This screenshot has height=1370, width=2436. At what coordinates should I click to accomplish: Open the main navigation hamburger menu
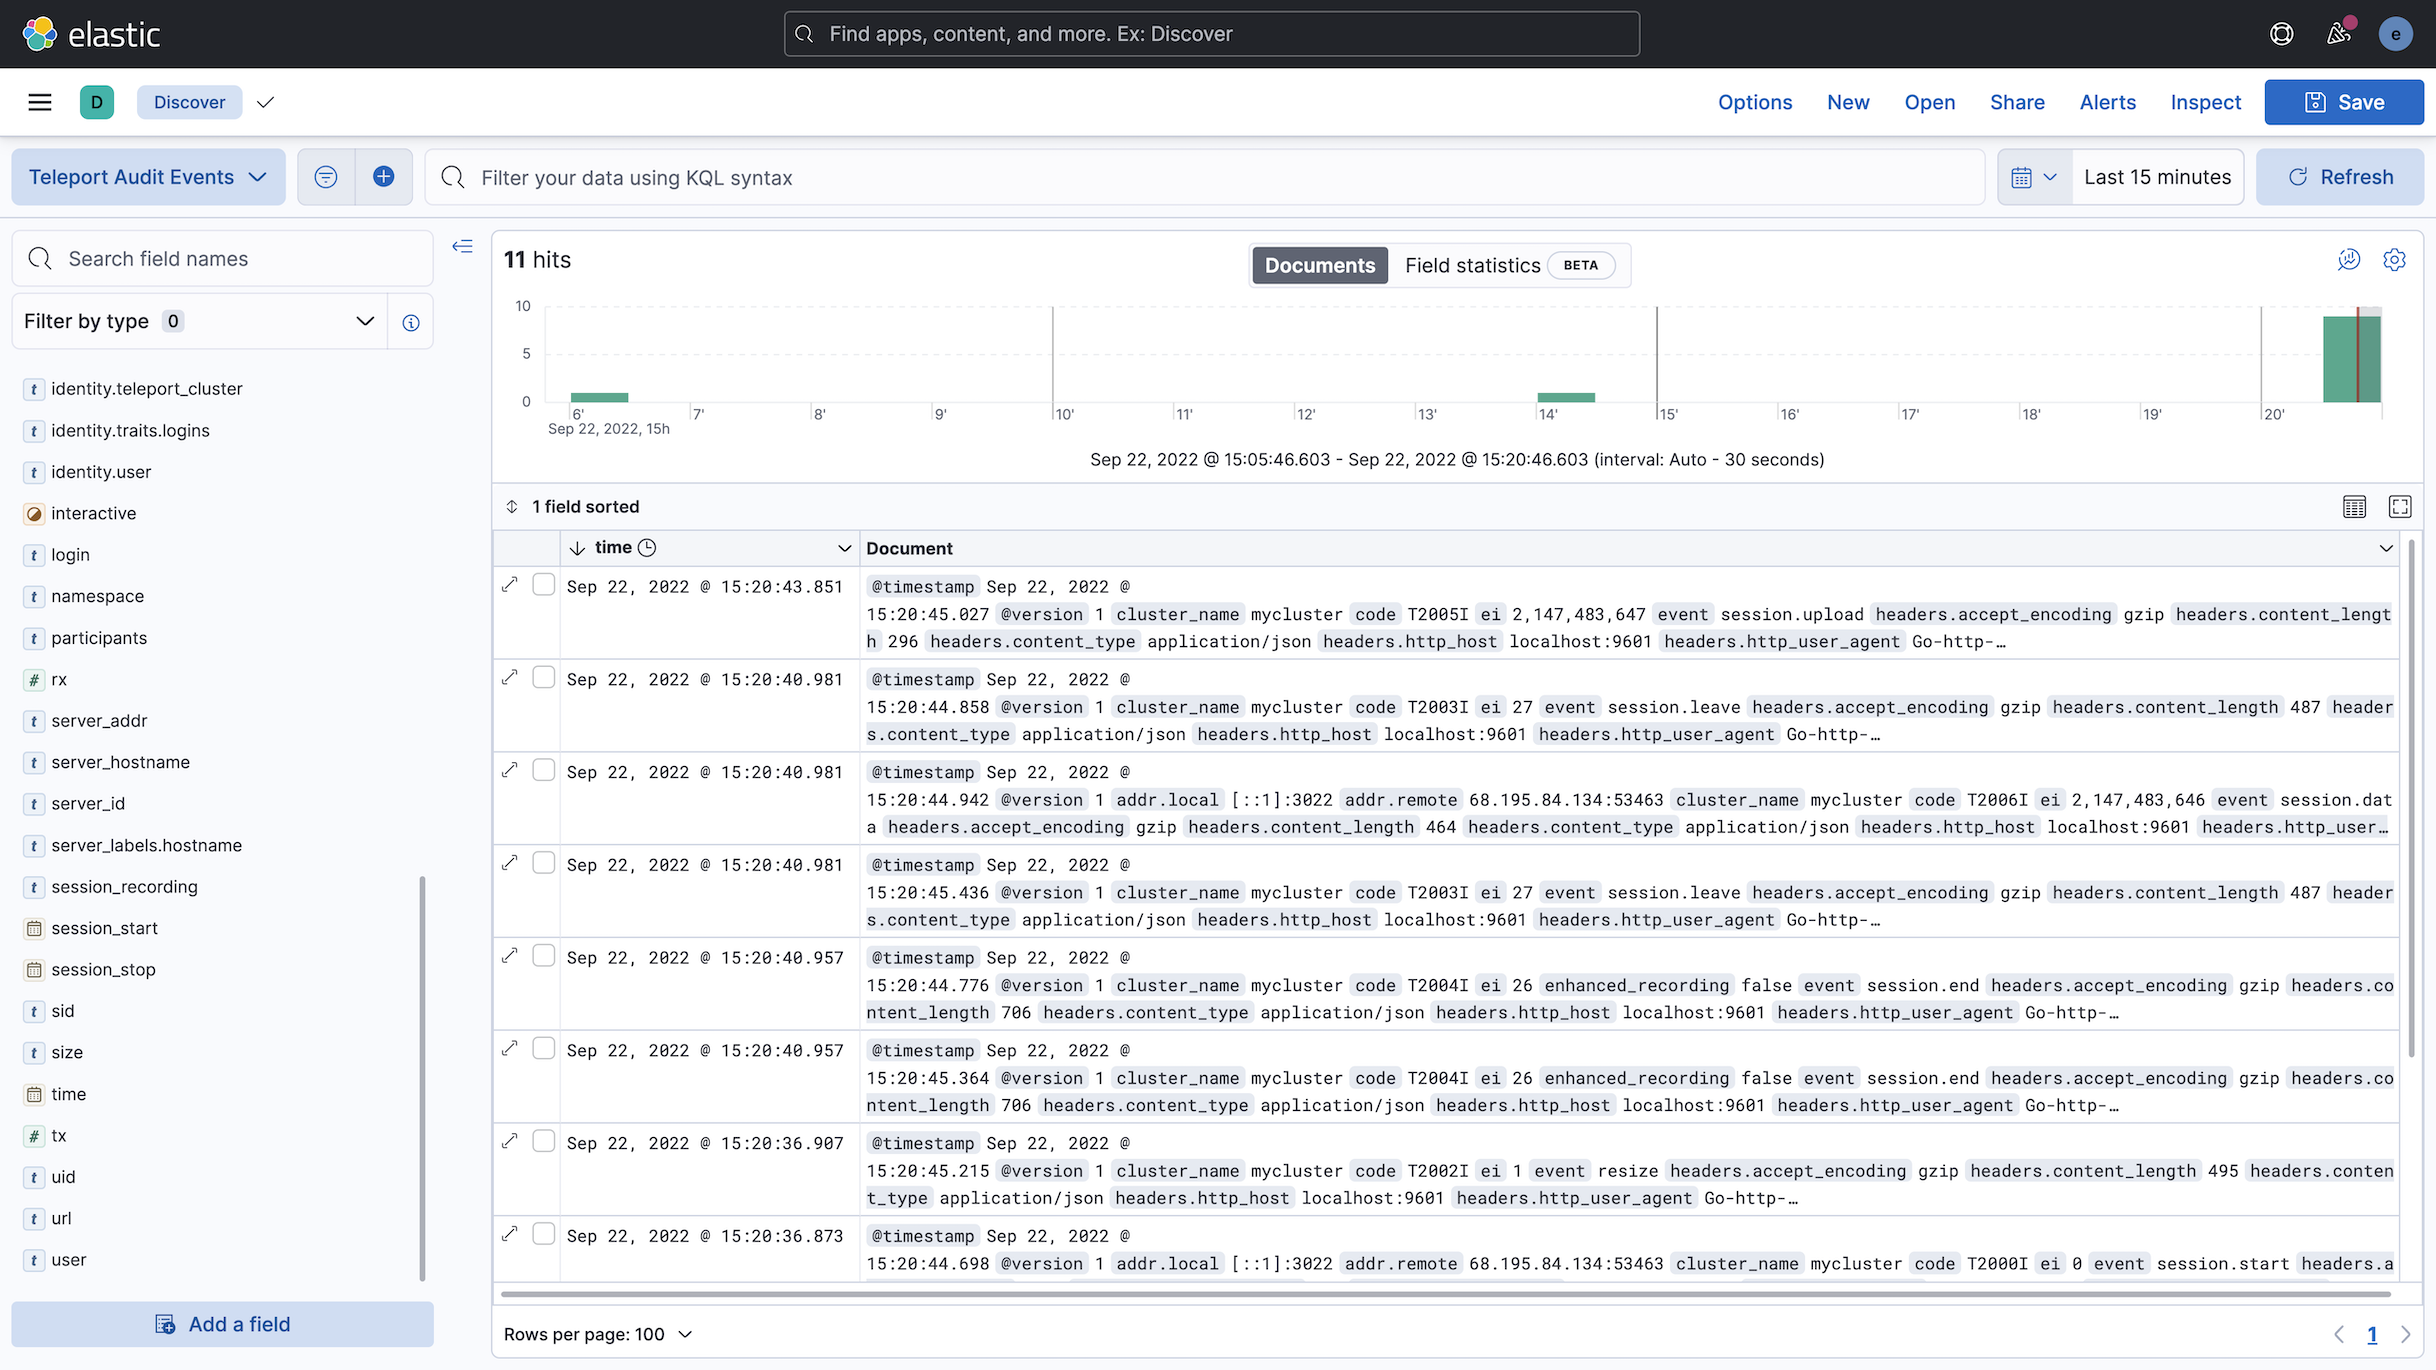pyautogui.click(x=39, y=101)
